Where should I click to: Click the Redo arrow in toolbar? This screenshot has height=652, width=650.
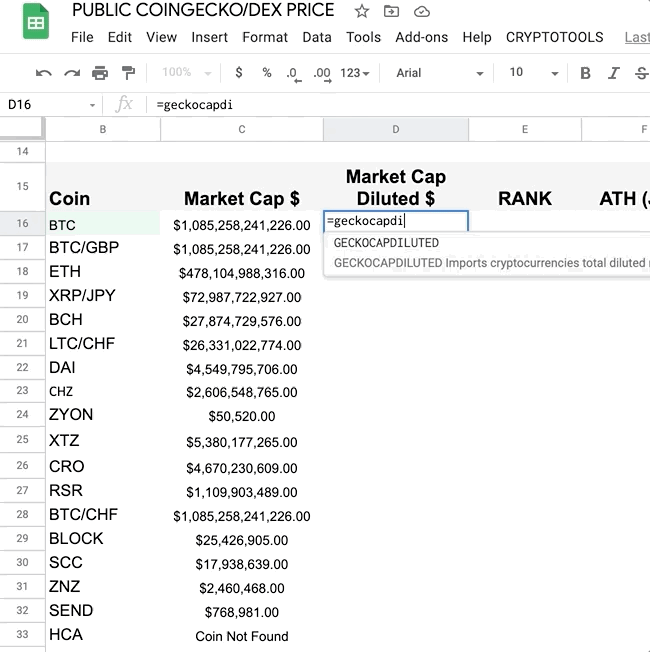[x=72, y=73]
